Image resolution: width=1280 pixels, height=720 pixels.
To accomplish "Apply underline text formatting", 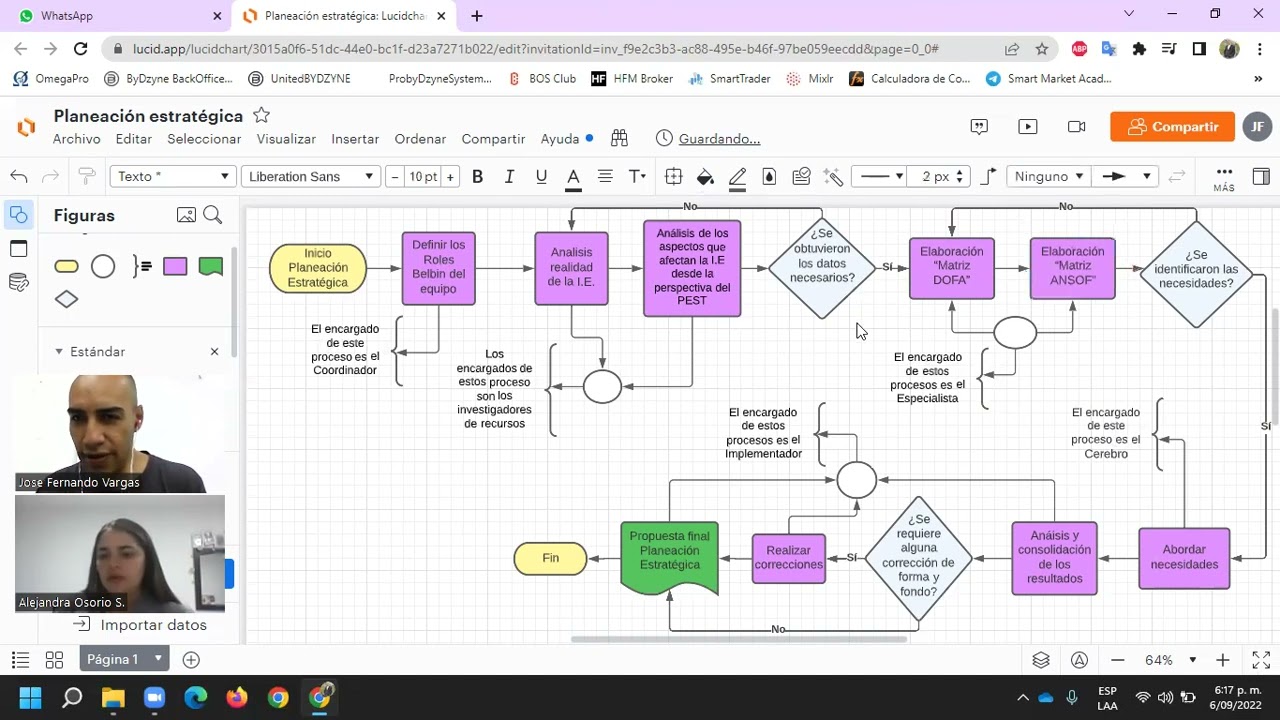I will pos(541,177).
